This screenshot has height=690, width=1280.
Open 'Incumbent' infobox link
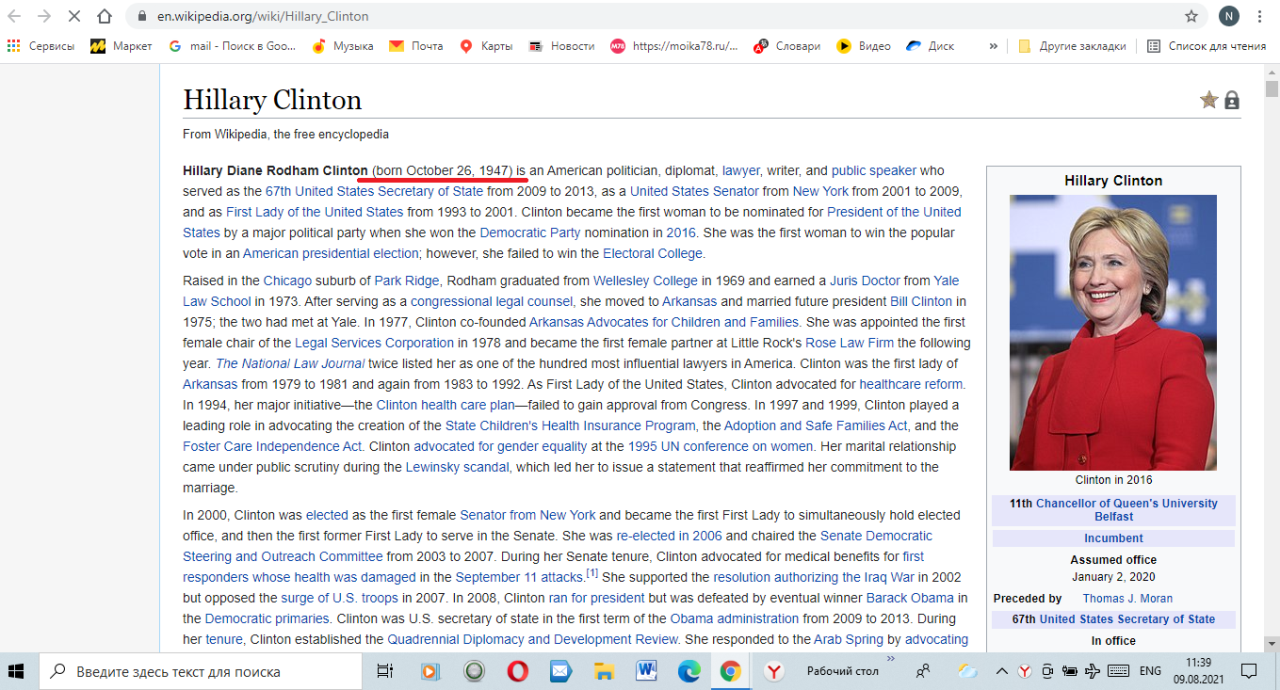(x=1113, y=538)
